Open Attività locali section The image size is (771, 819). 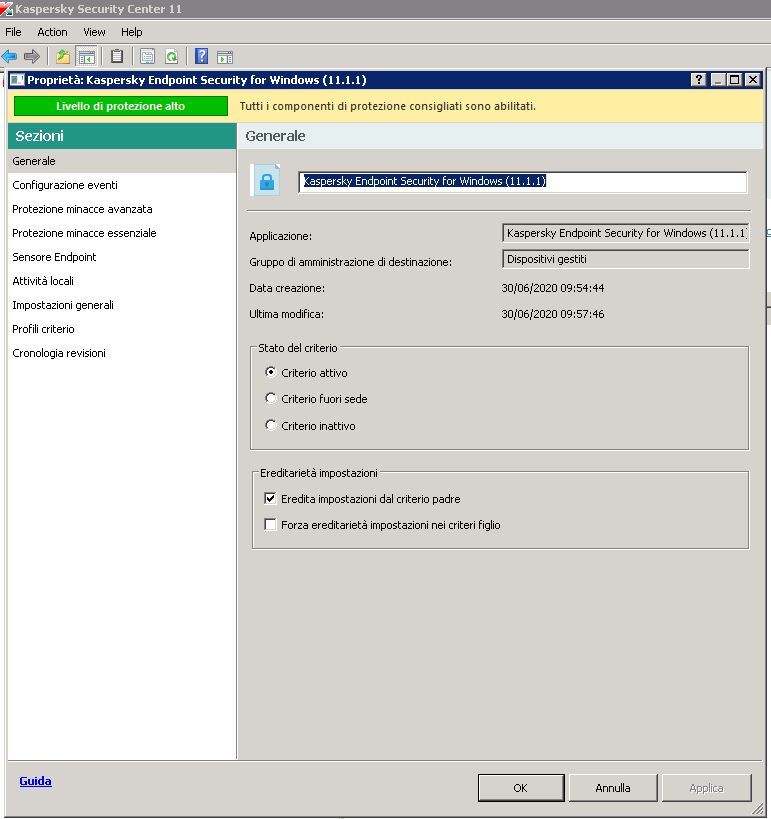click(x=122, y=281)
